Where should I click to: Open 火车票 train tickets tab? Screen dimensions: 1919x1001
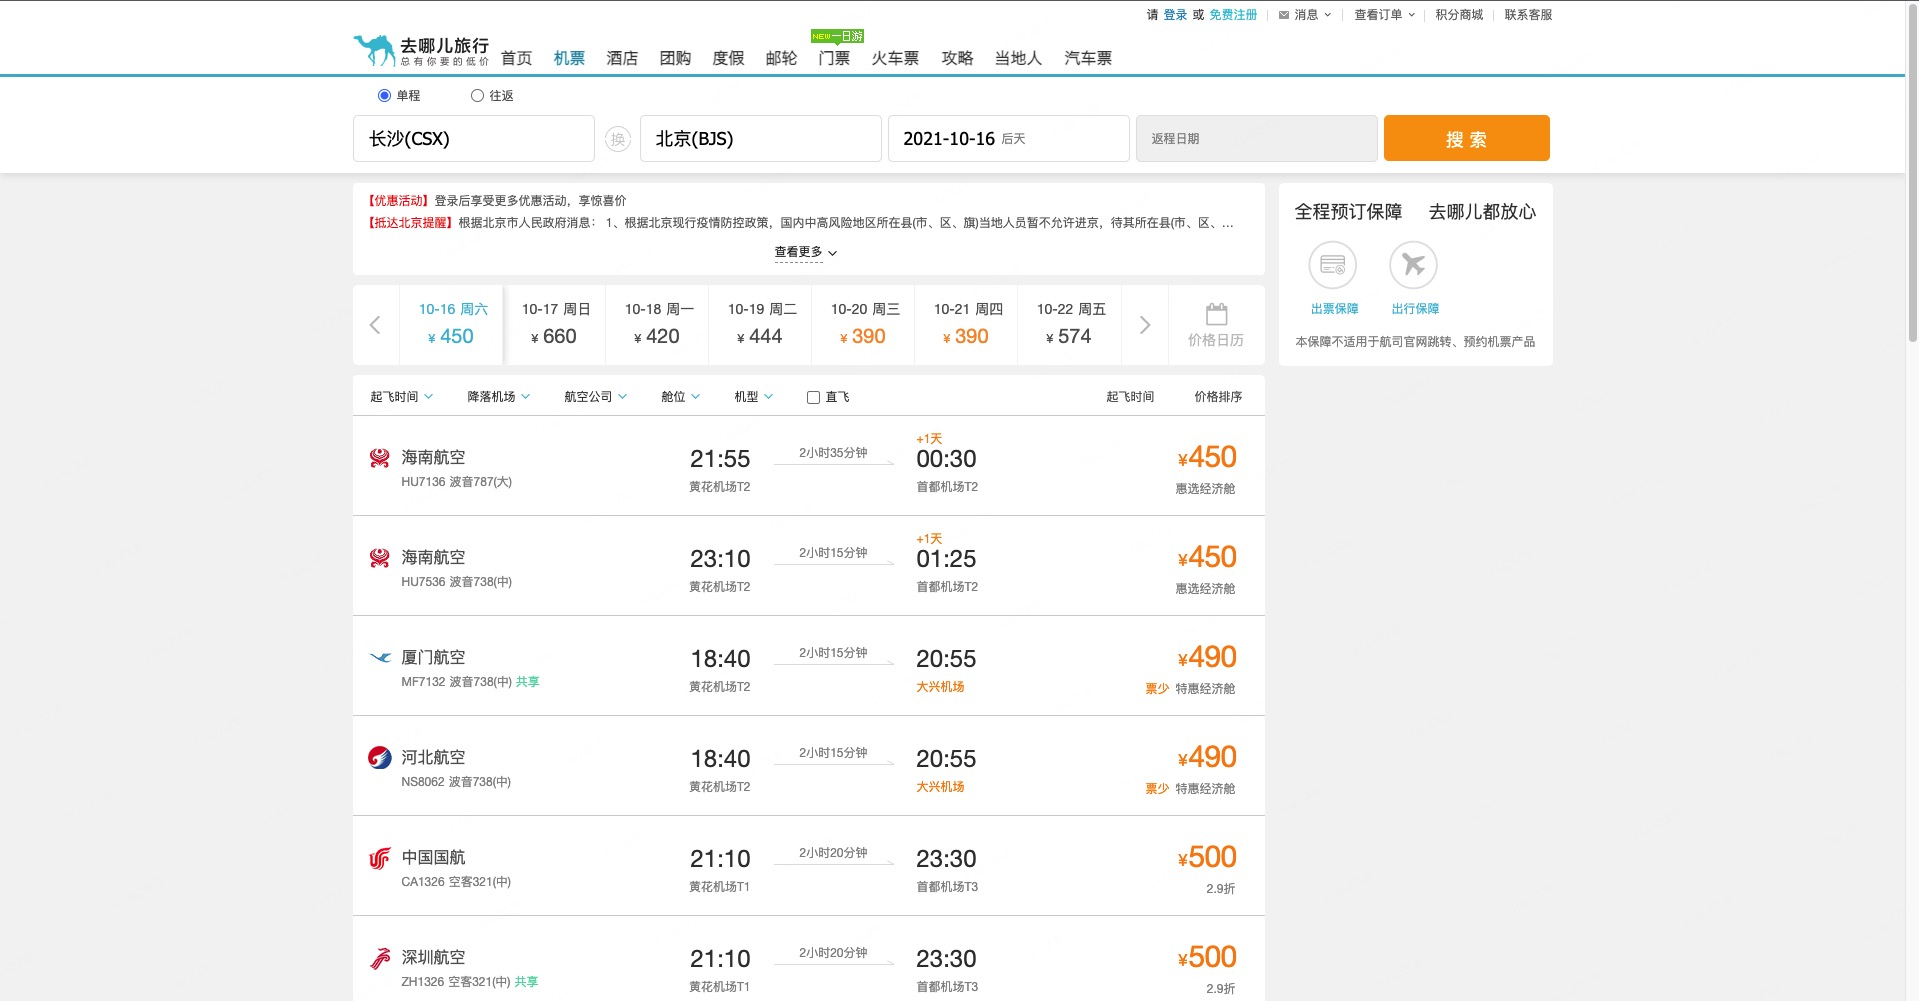[895, 58]
